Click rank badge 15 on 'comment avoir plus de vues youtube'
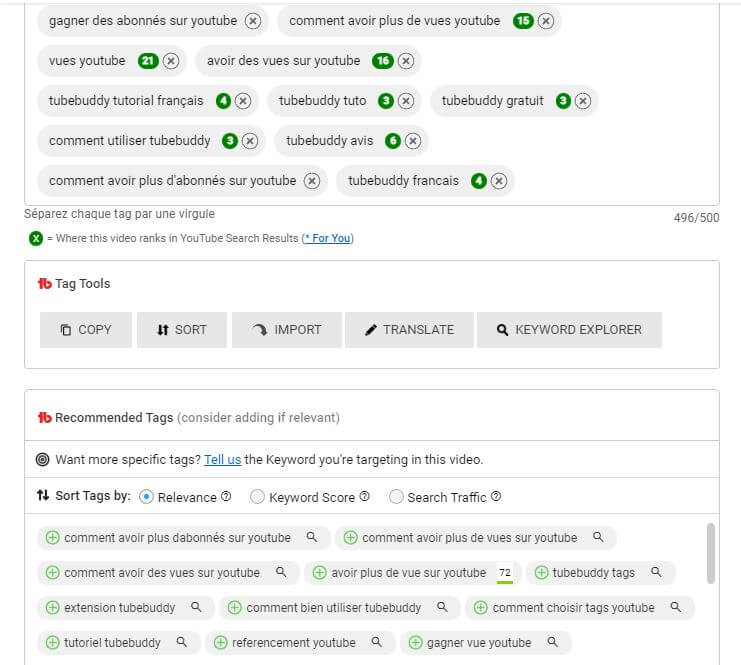The height and width of the screenshot is (665, 741). pyautogui.click(x=523, y=21)
